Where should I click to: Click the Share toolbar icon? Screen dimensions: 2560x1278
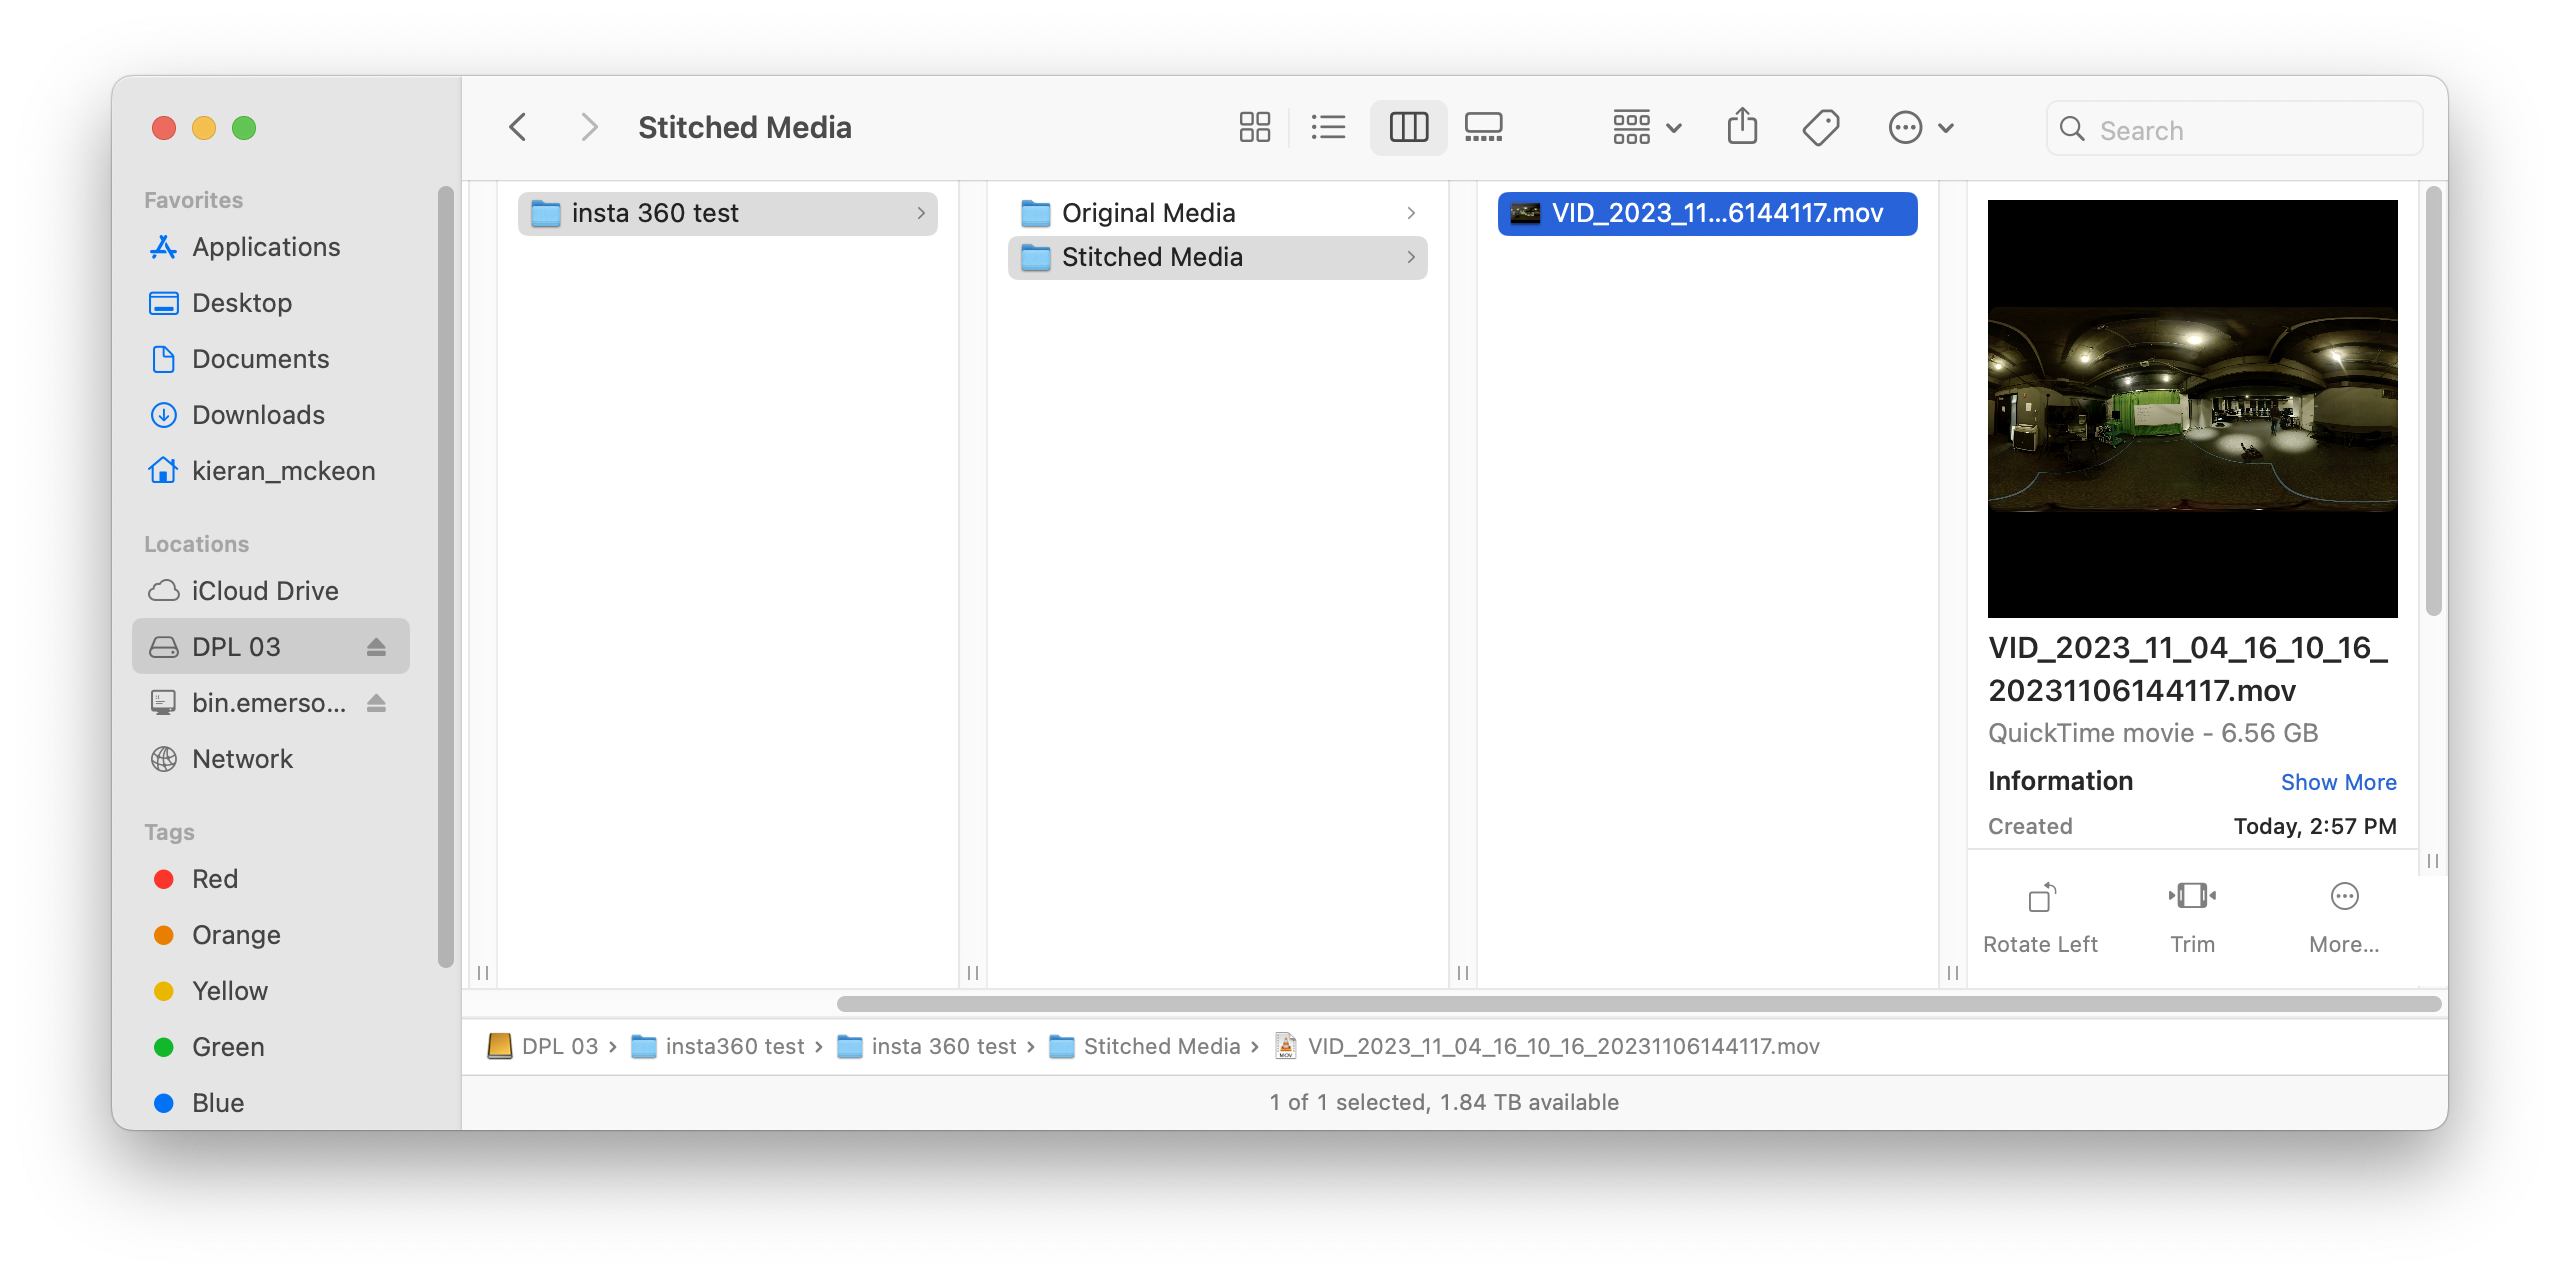coord(1742,128)
